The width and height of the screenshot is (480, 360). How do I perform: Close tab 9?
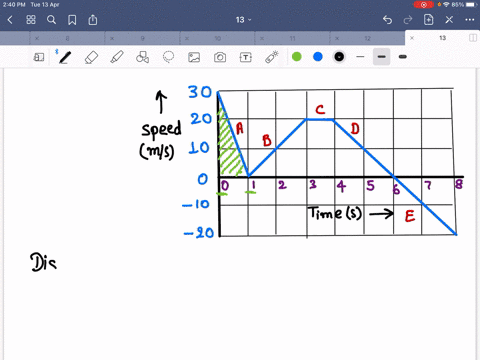click(112, 38)
